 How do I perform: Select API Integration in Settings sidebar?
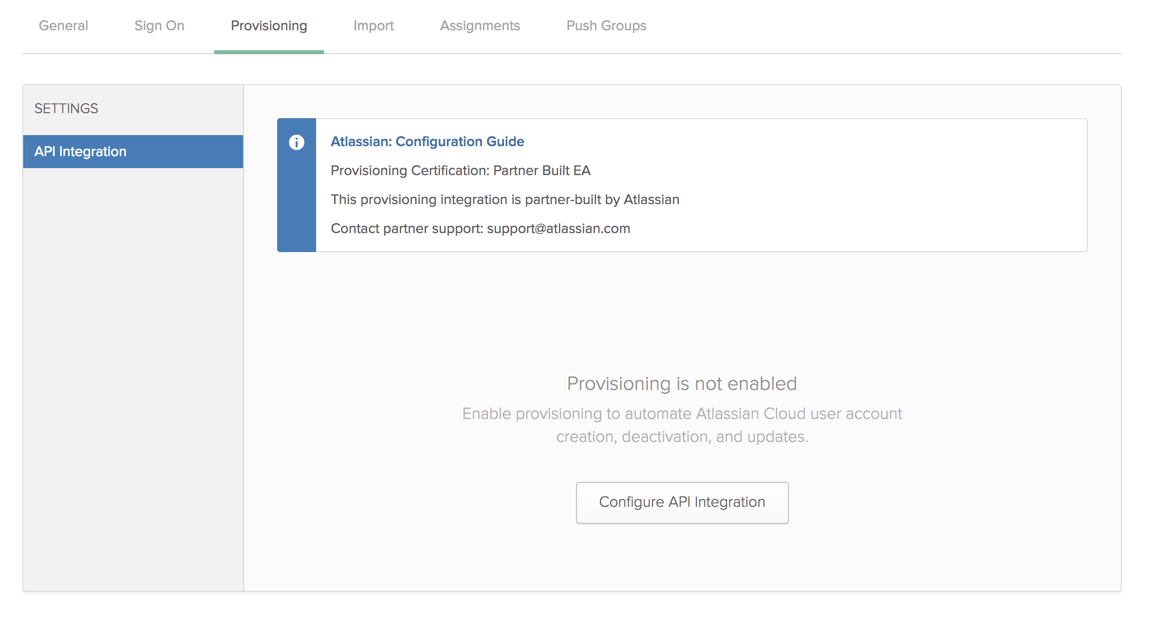[133, 151]
